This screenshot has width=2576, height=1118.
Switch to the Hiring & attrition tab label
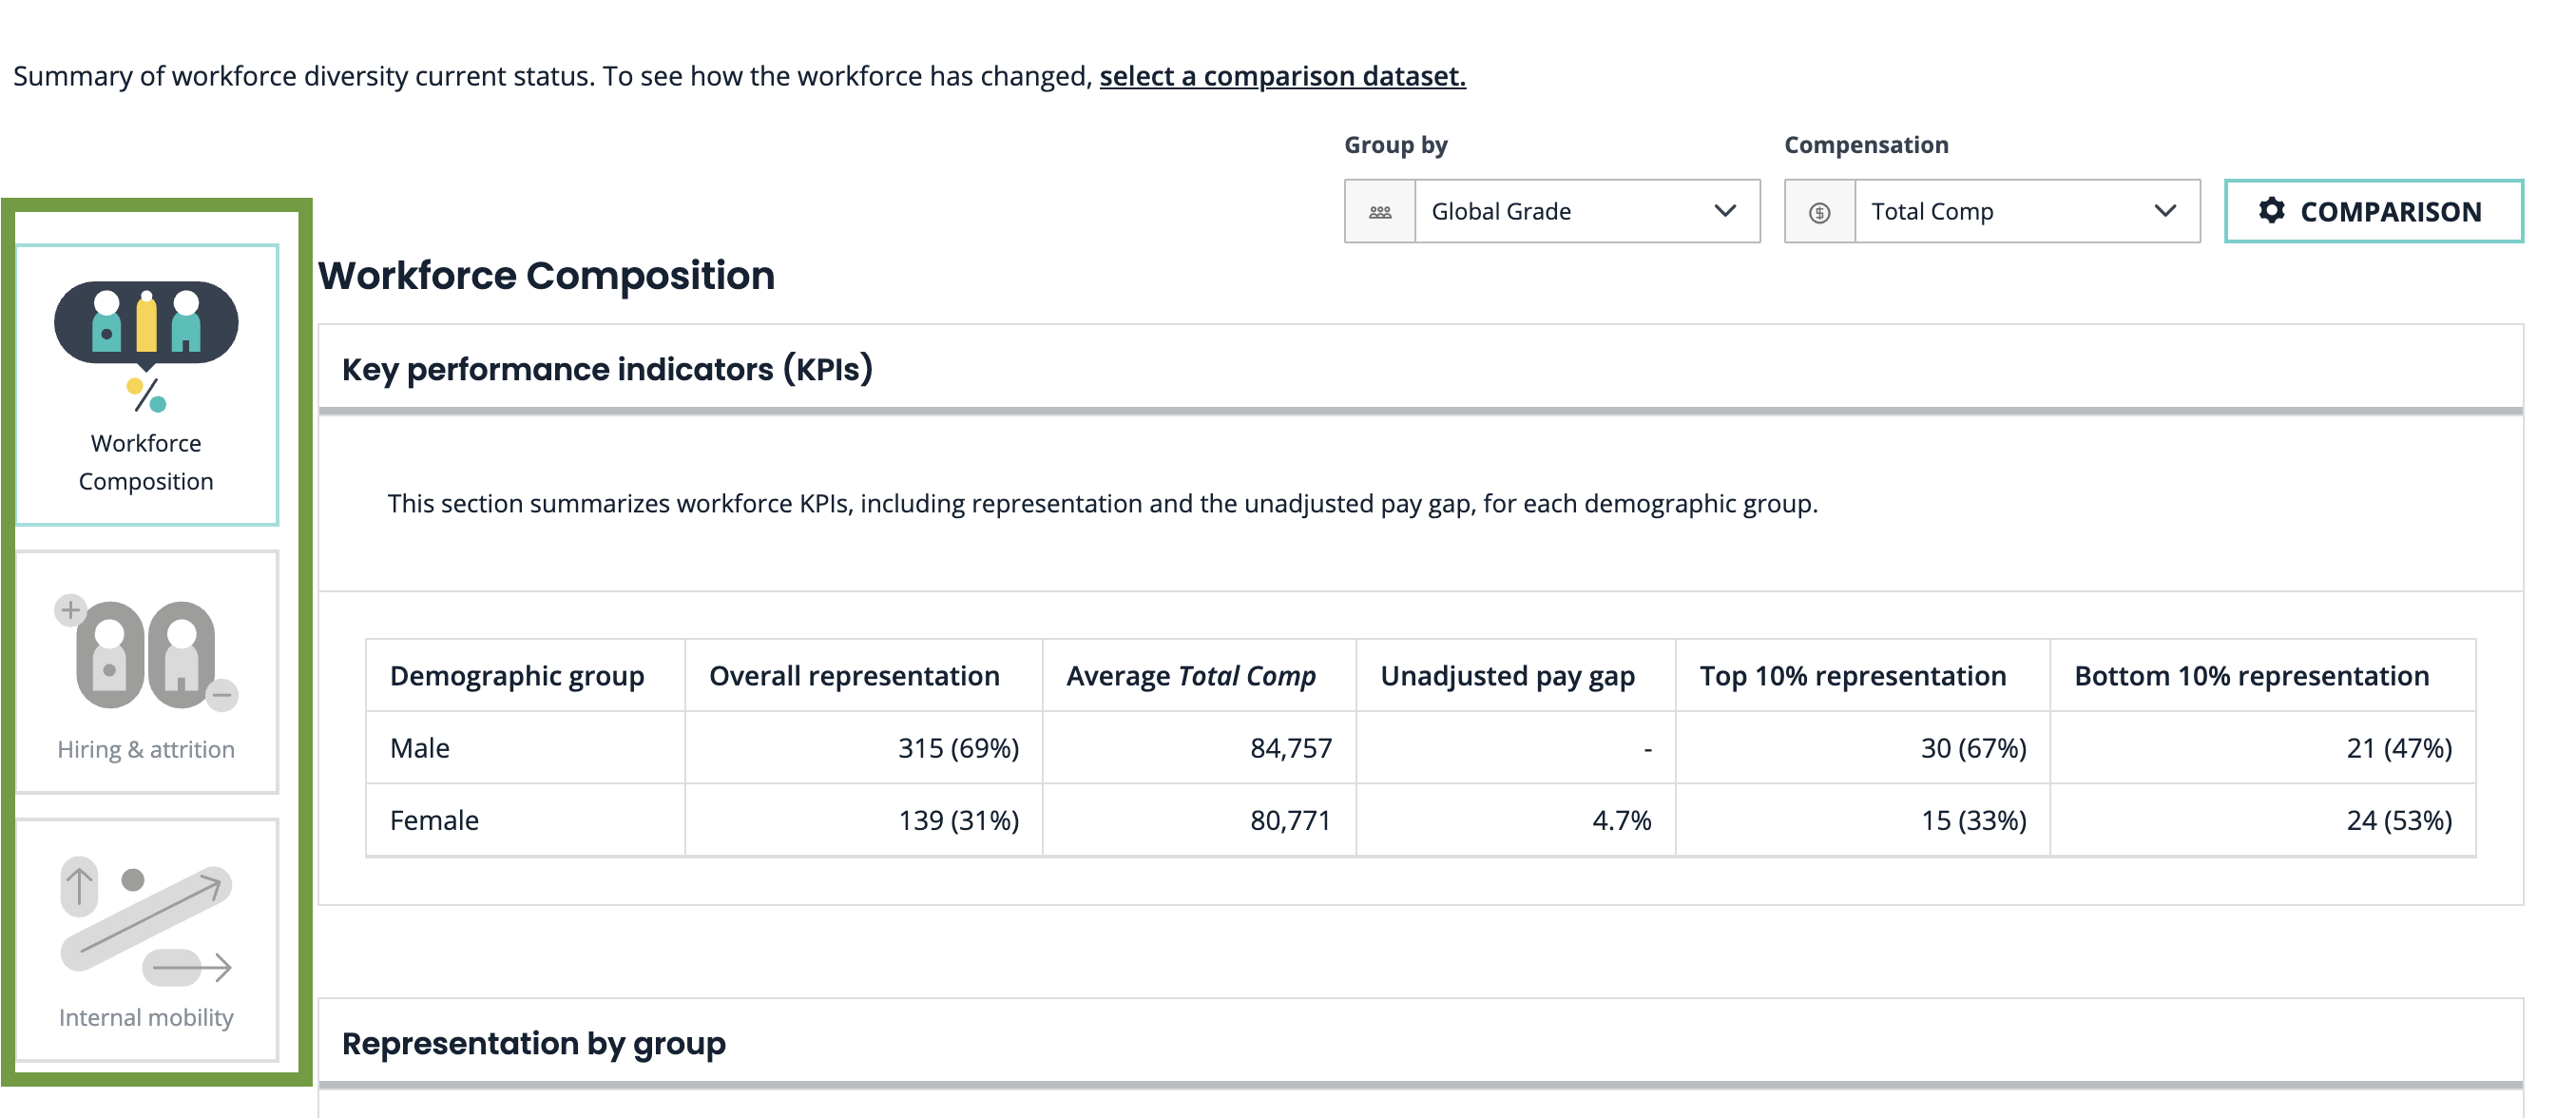click(146, 749)
